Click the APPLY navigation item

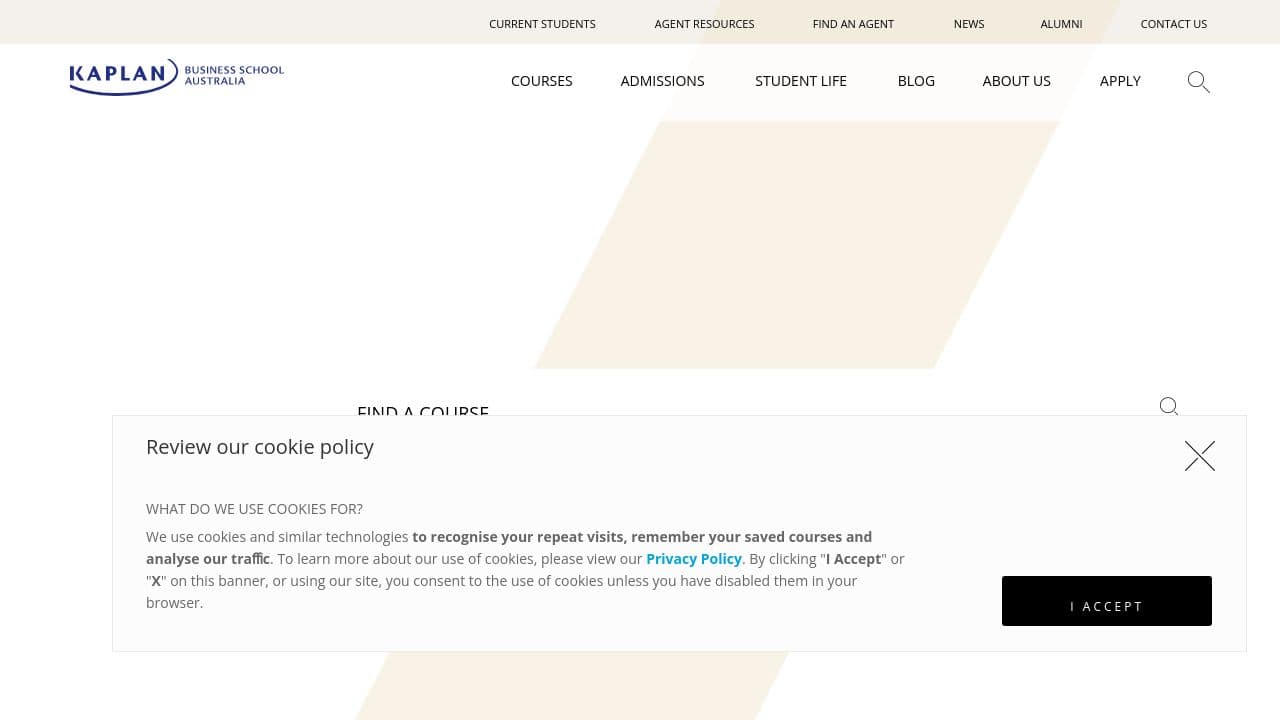pyautogui.click(x=1120, y=81)
